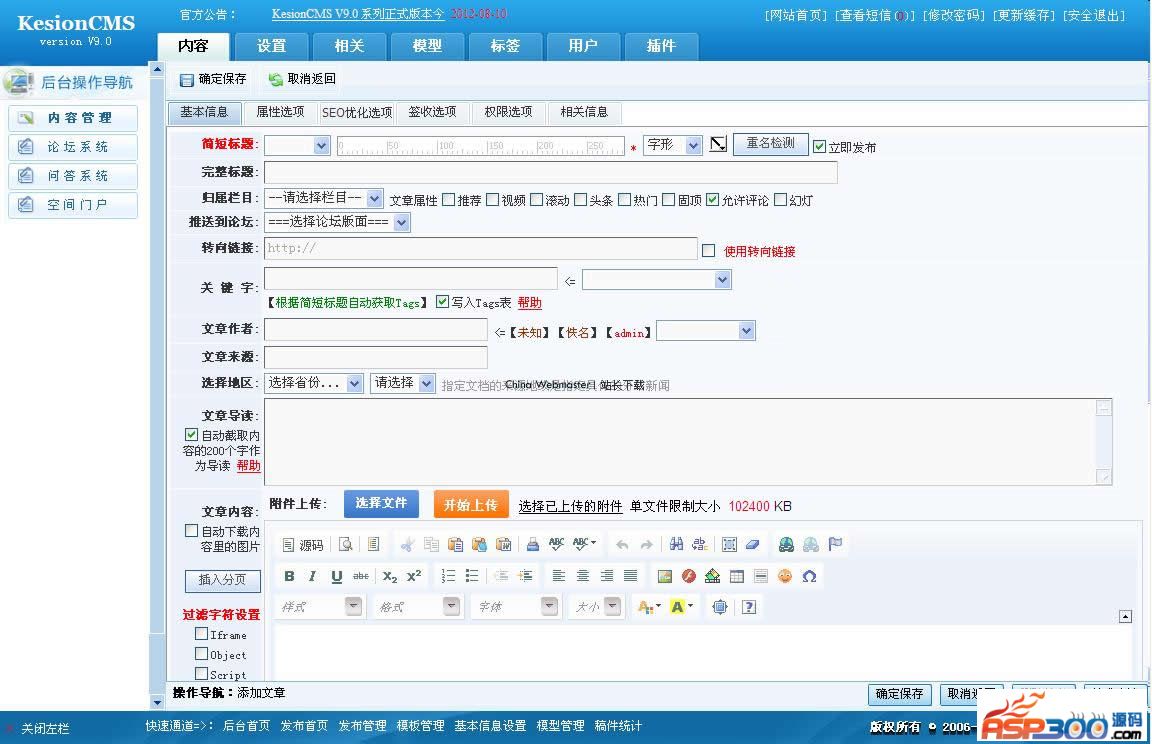Click the Print icon in editor toolbar
Screen dimensions: 1152x744
pyautogui.click(x=533, y=544)
